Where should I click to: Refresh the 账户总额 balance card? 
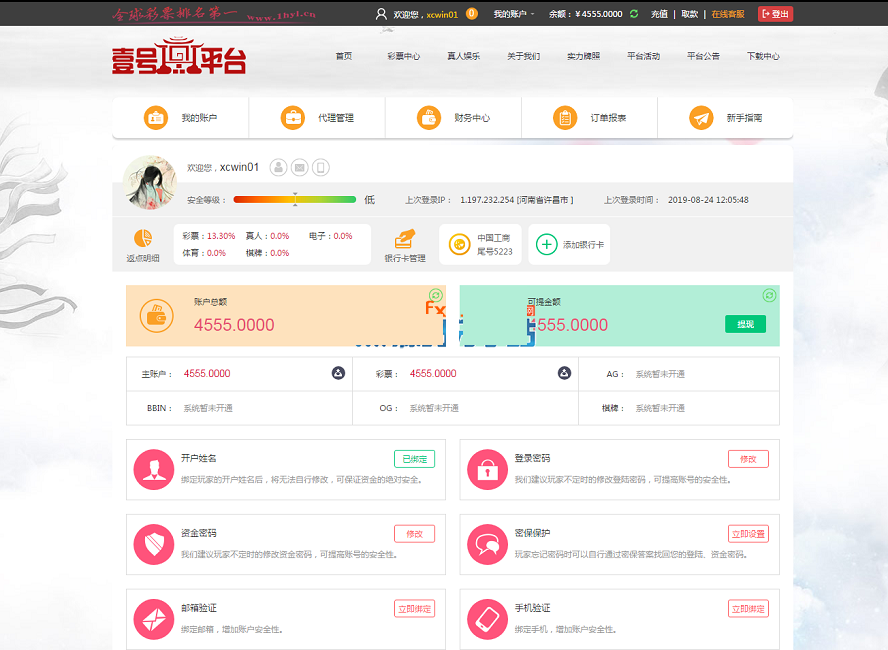point(435,295)
